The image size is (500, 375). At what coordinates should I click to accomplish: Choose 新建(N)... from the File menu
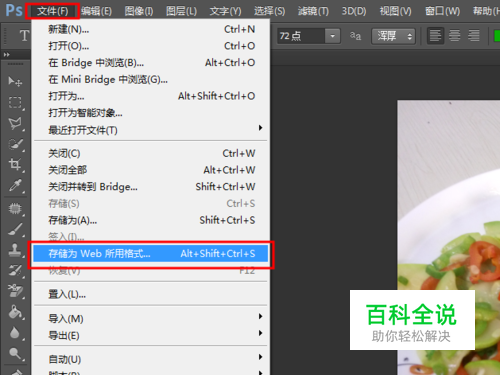pyautogui.click(x=151, y=29)
